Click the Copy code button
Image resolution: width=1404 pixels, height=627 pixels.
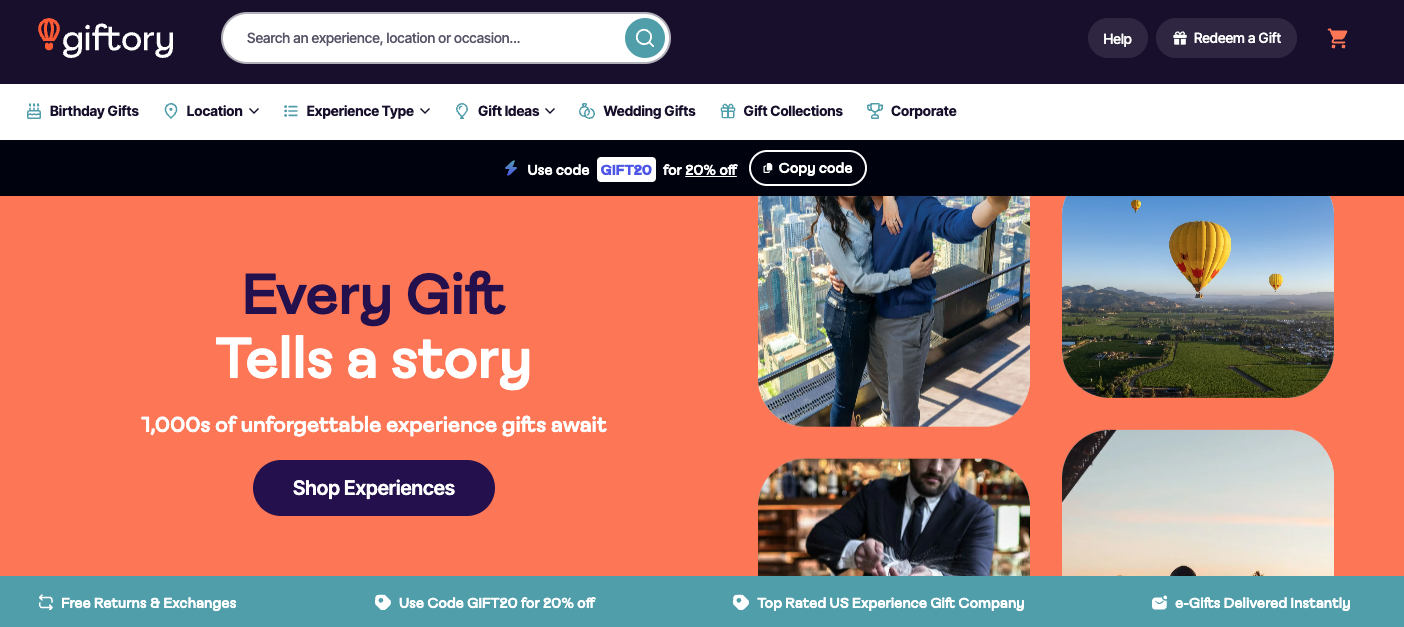[x=808, y=168]
